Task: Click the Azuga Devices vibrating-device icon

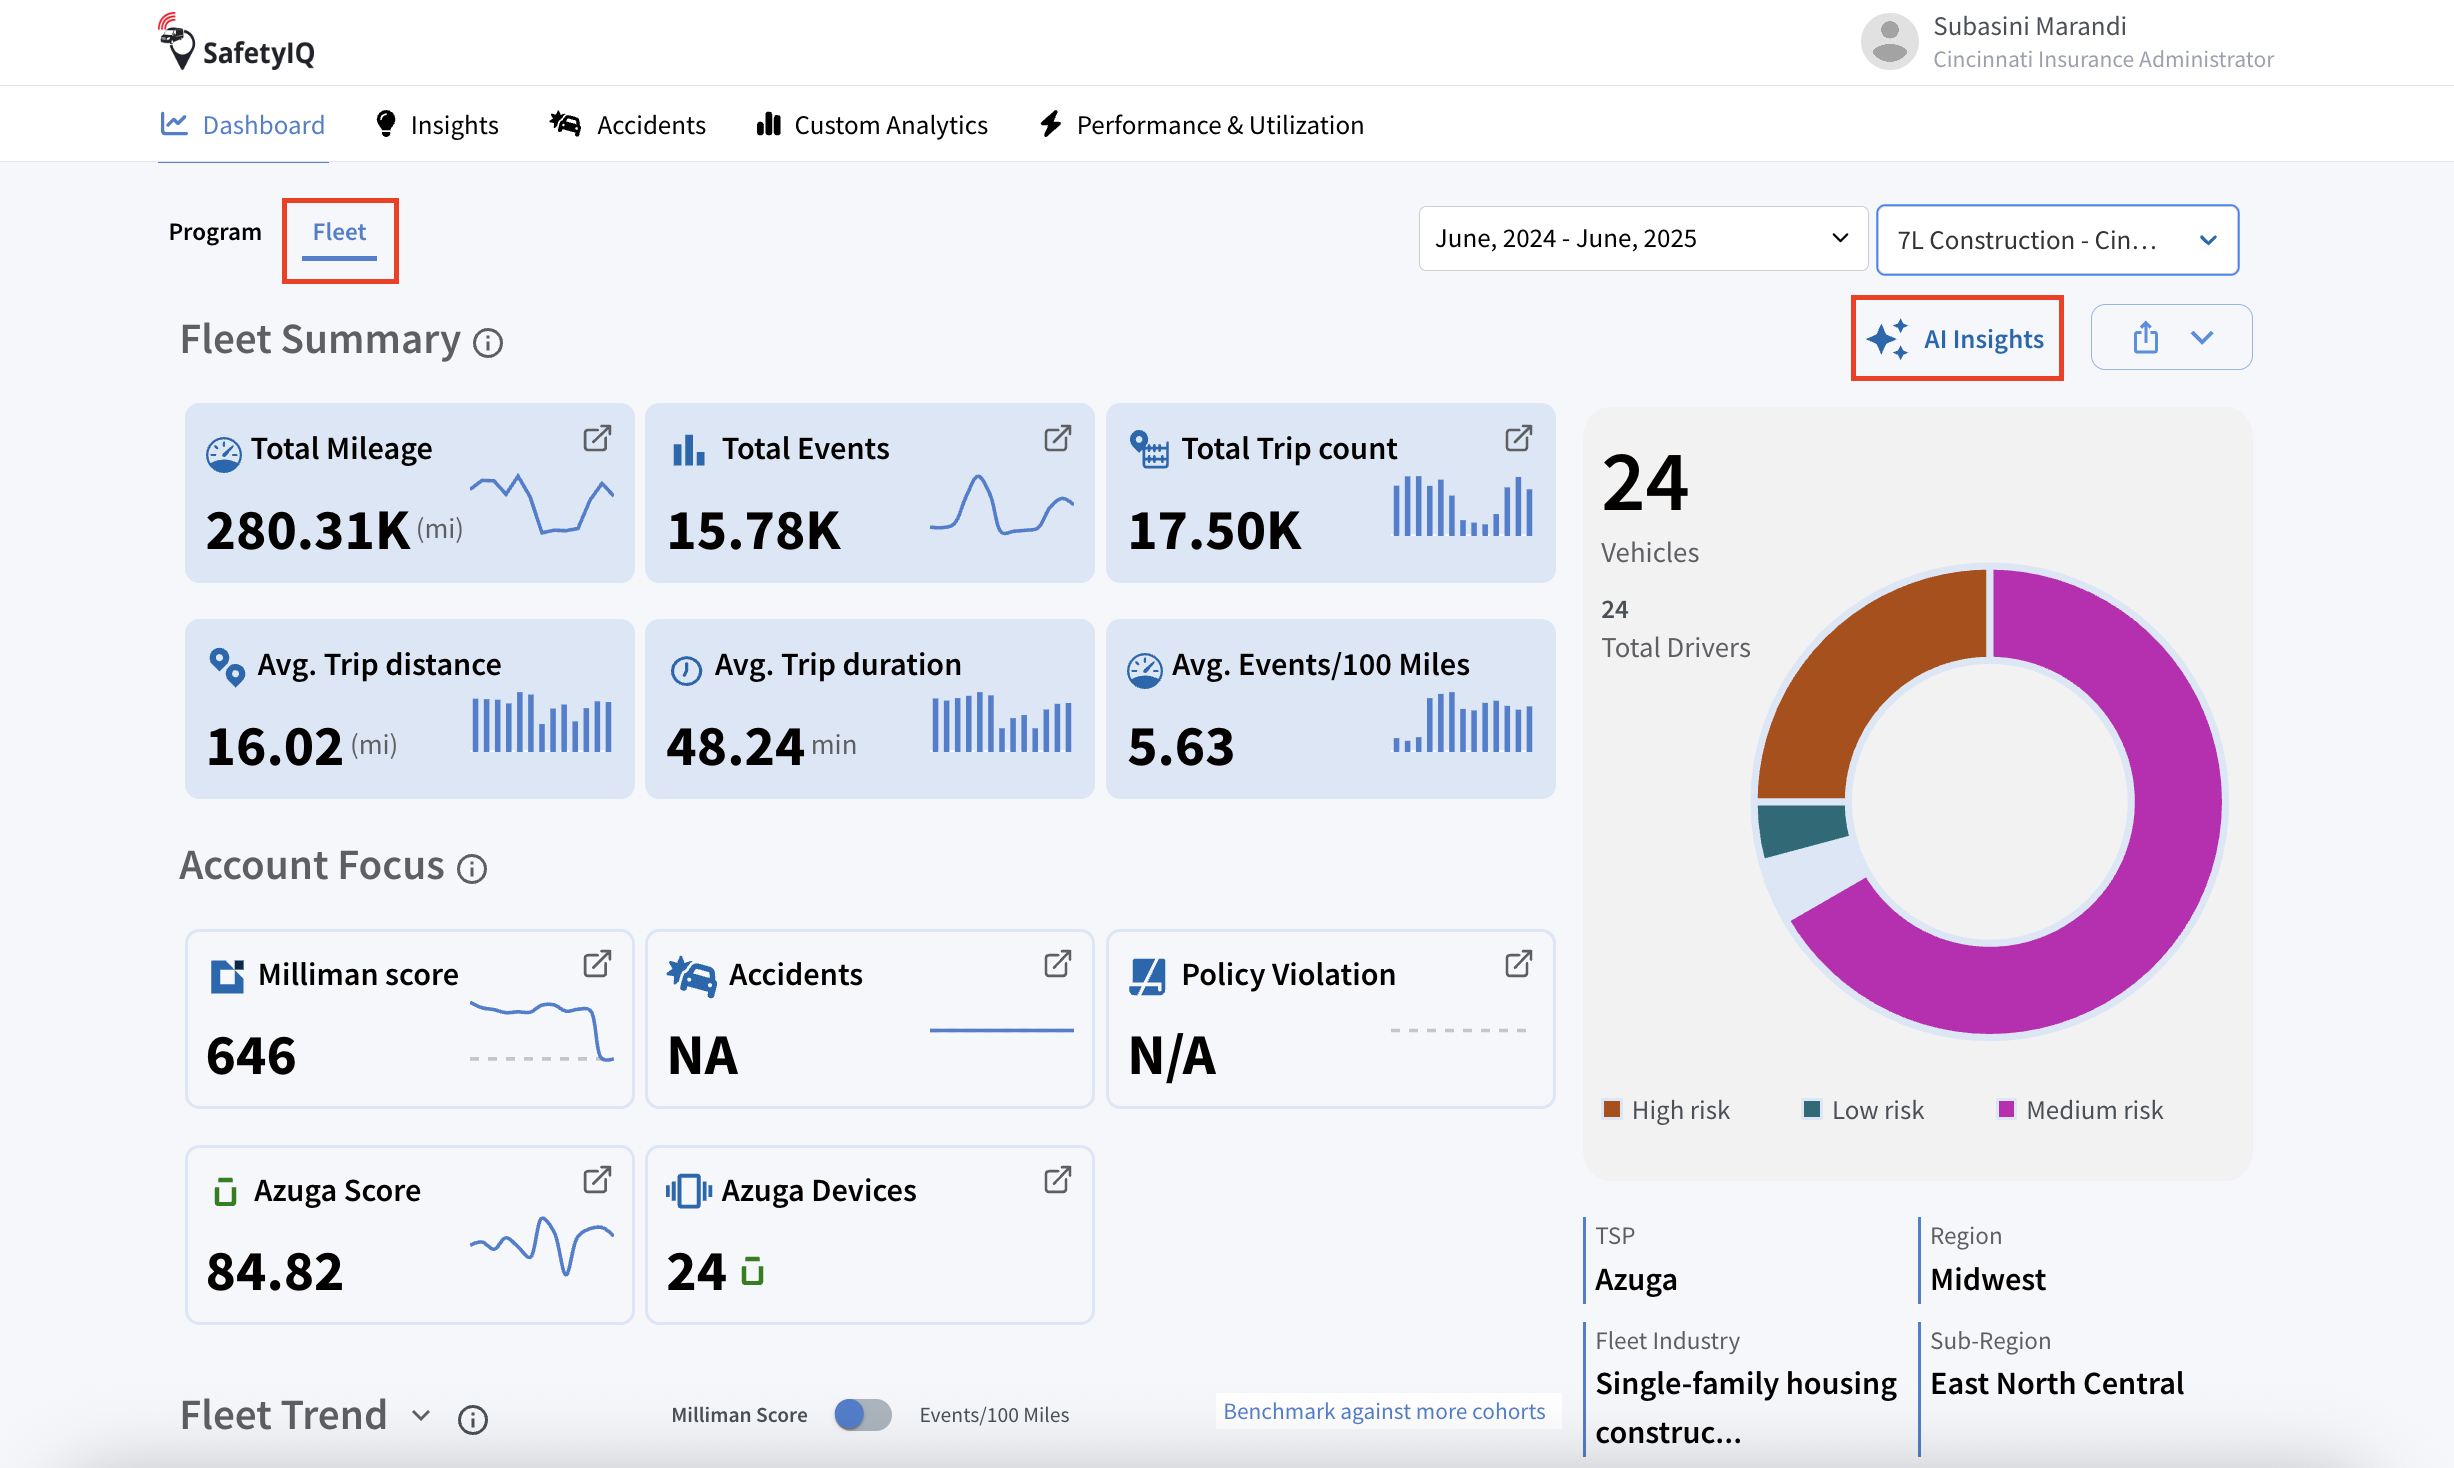Action: (689, 1191)
